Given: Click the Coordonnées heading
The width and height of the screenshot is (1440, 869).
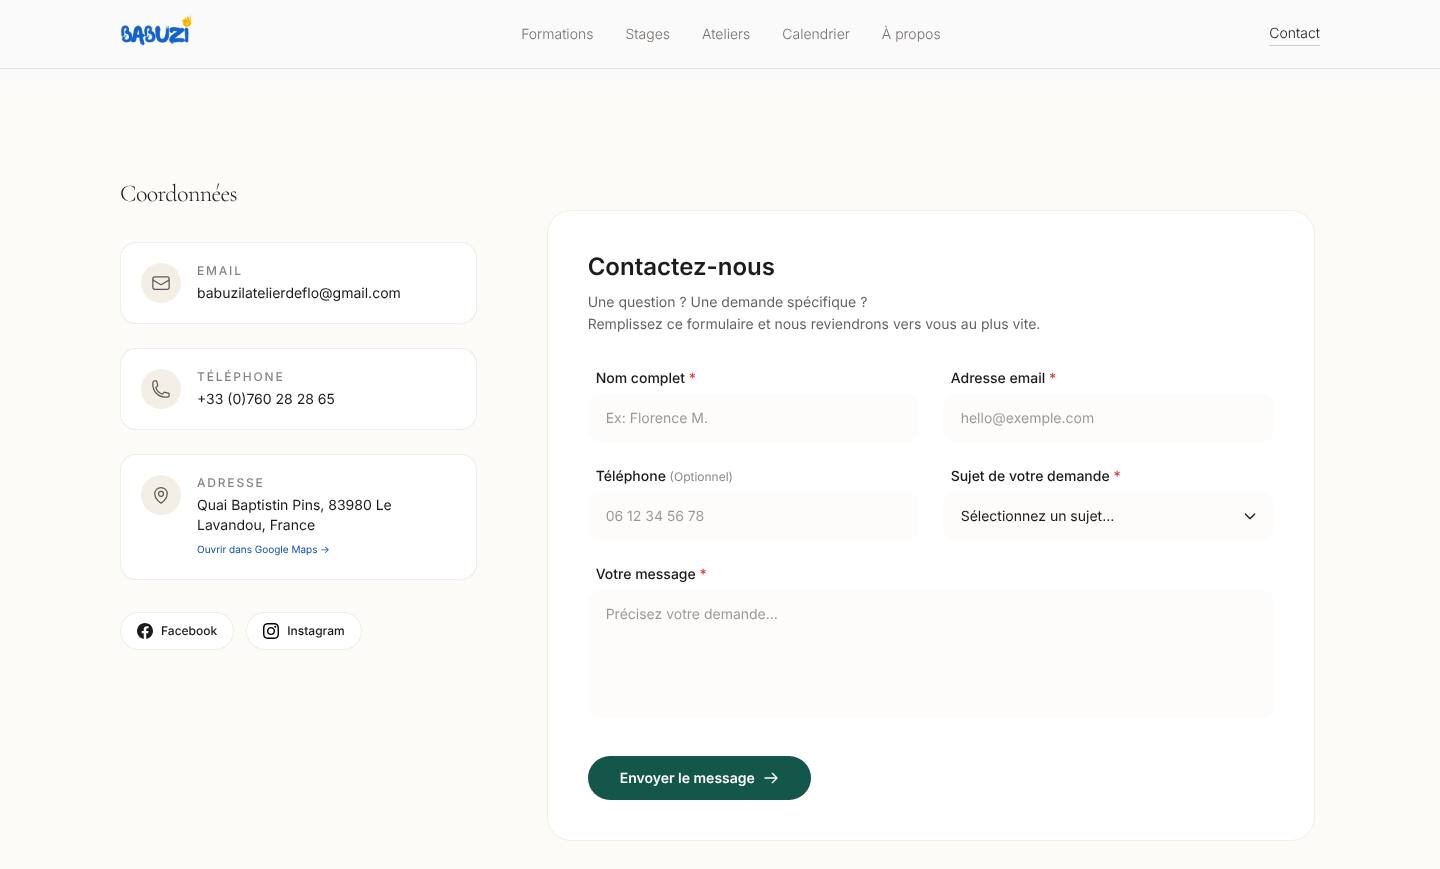Looking at the screenshot, I should [x=179, y=194].
